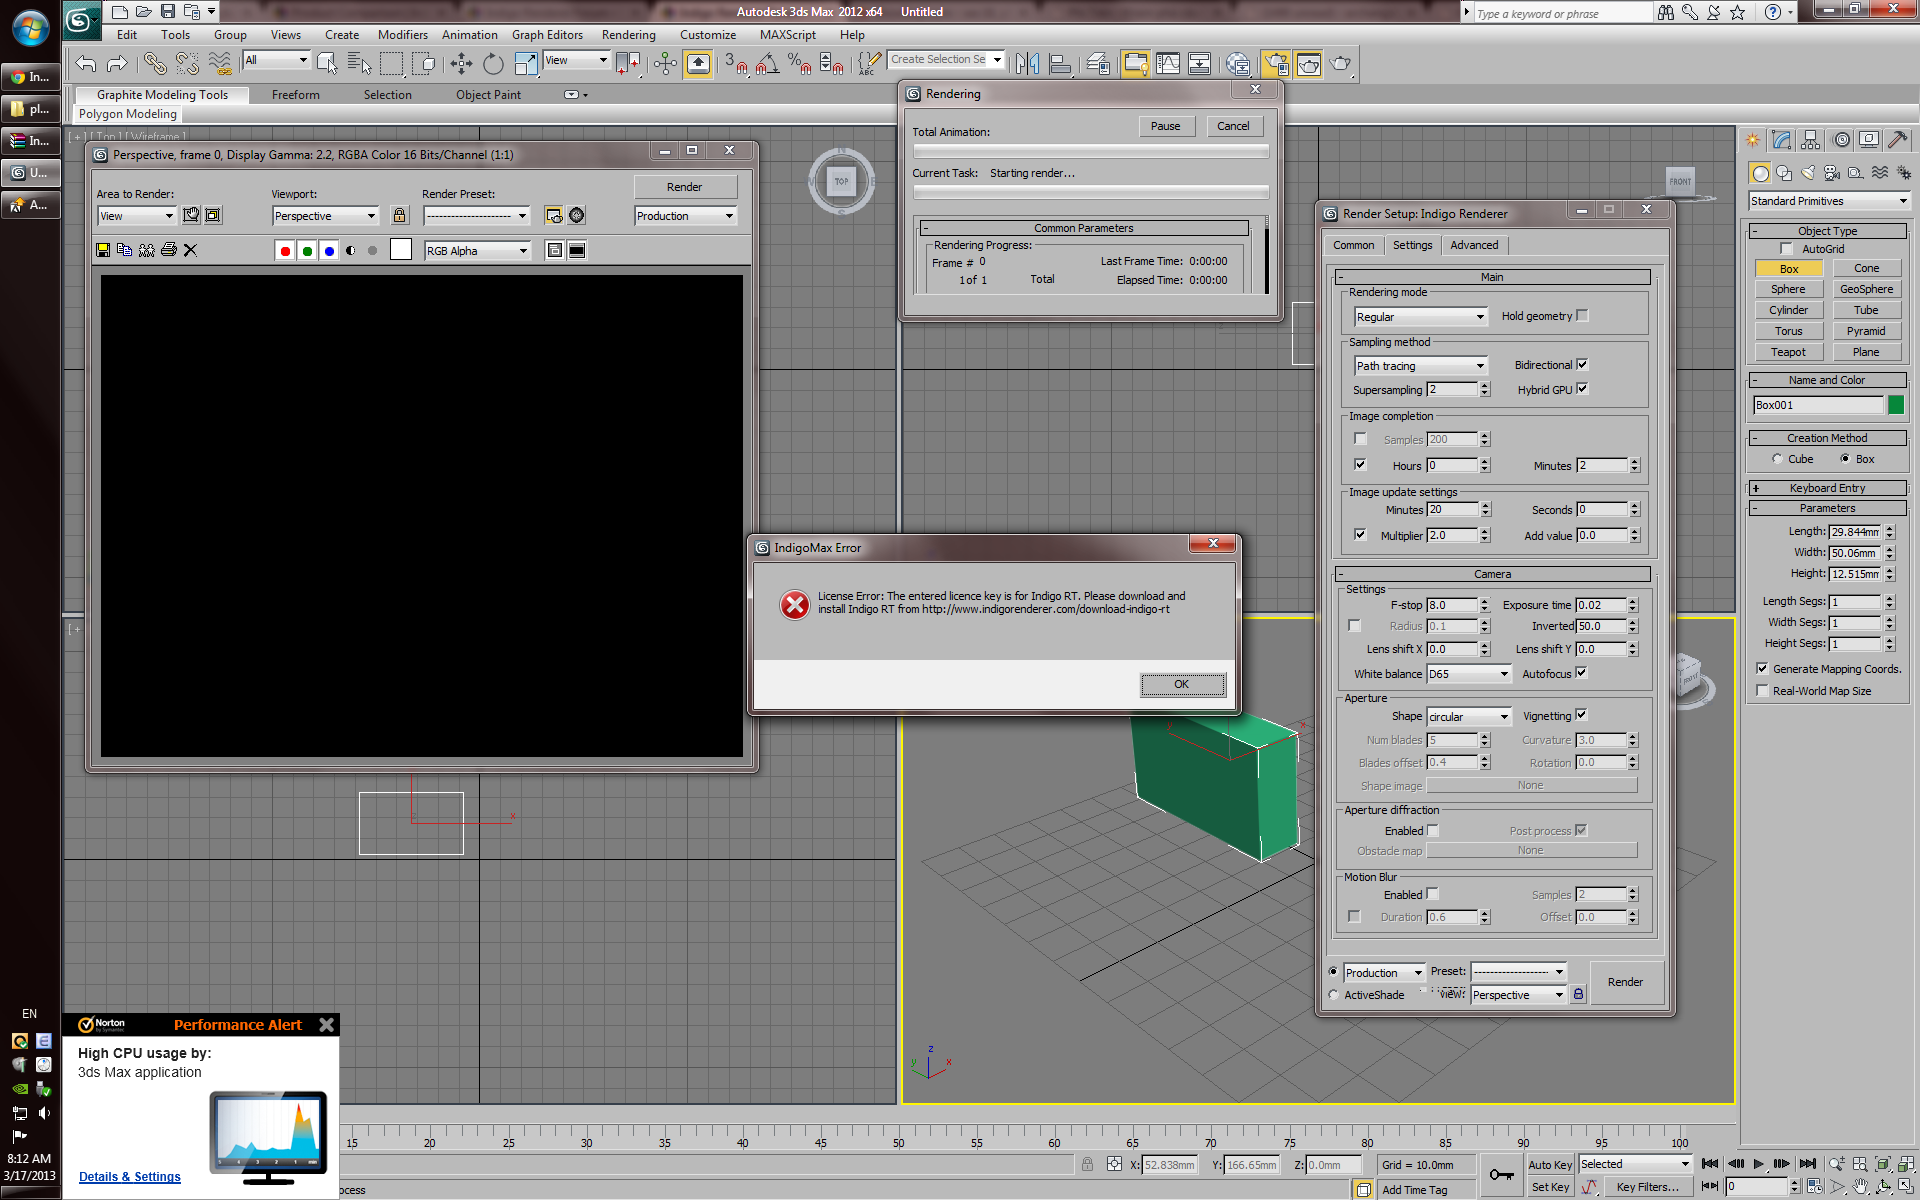The image size is (1920, 1200).
Task: Activate the Select Object tool
Action: [x=327, y=64]
